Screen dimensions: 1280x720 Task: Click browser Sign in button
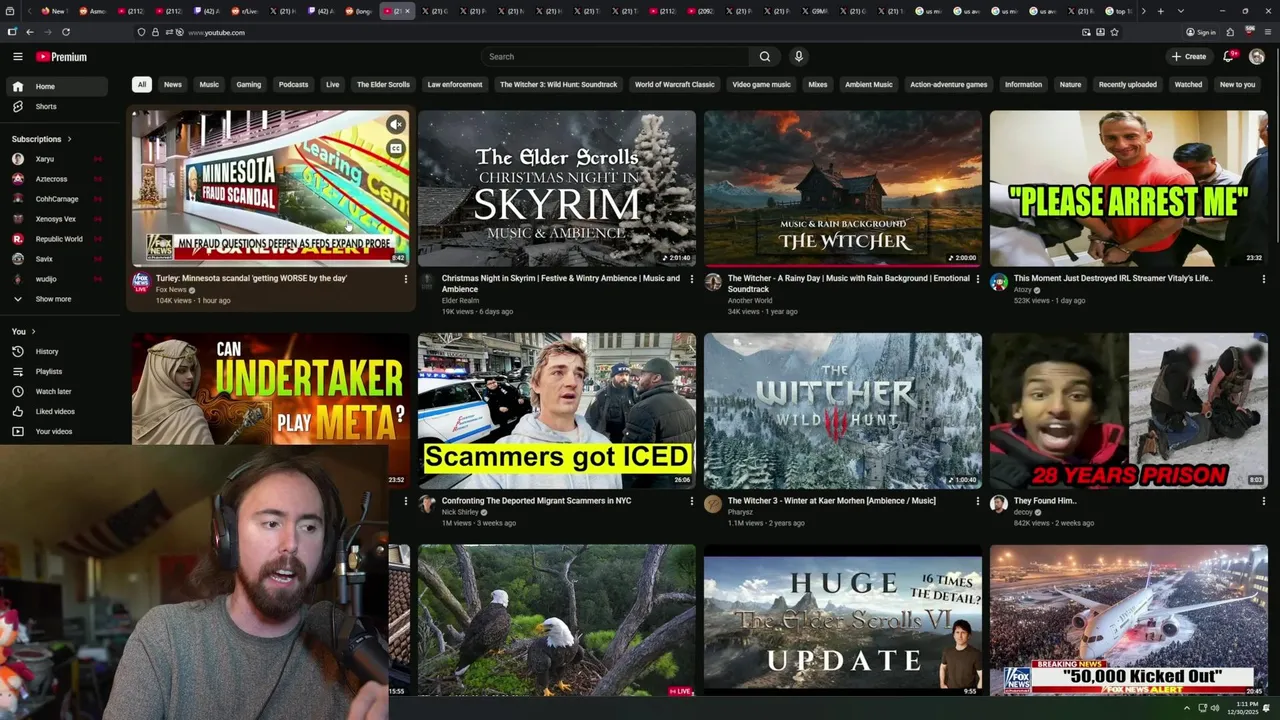pos(1201,32)
